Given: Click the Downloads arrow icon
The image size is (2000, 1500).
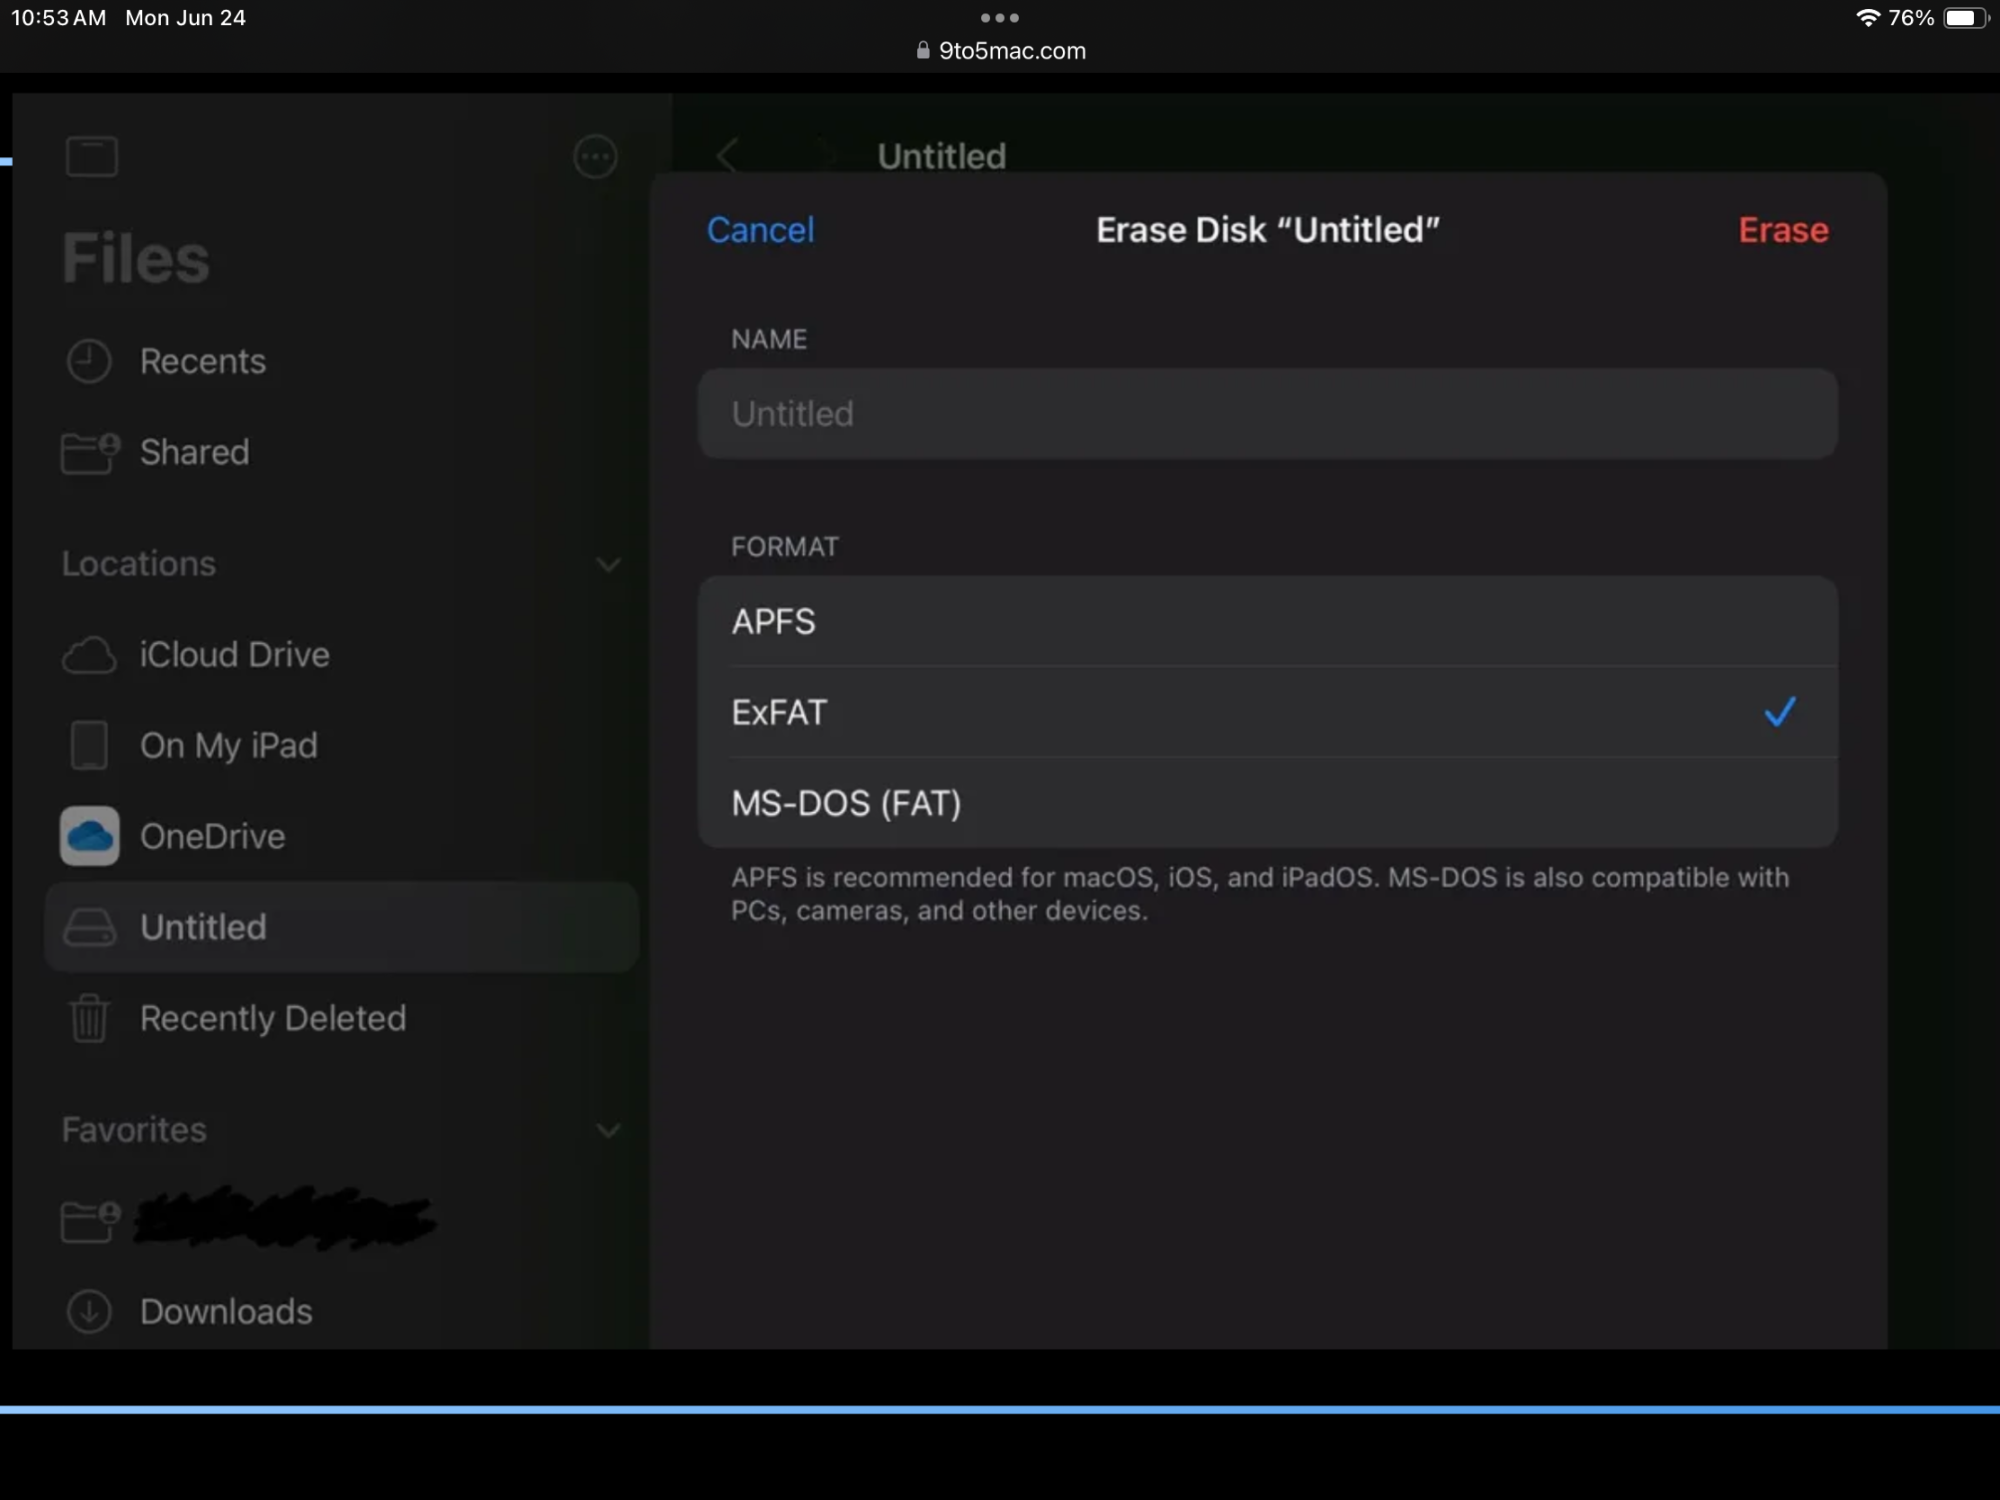Looking at the screenshot, I should pos(89,1311).
